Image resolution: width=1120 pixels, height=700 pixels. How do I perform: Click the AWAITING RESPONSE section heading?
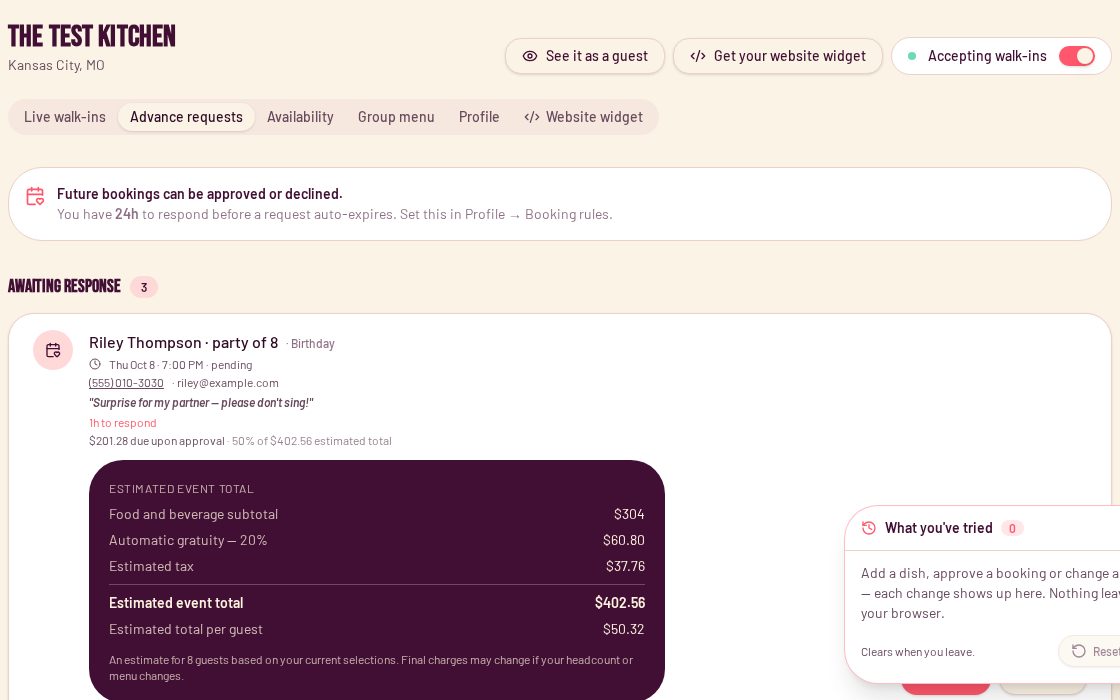click(64, 286)
